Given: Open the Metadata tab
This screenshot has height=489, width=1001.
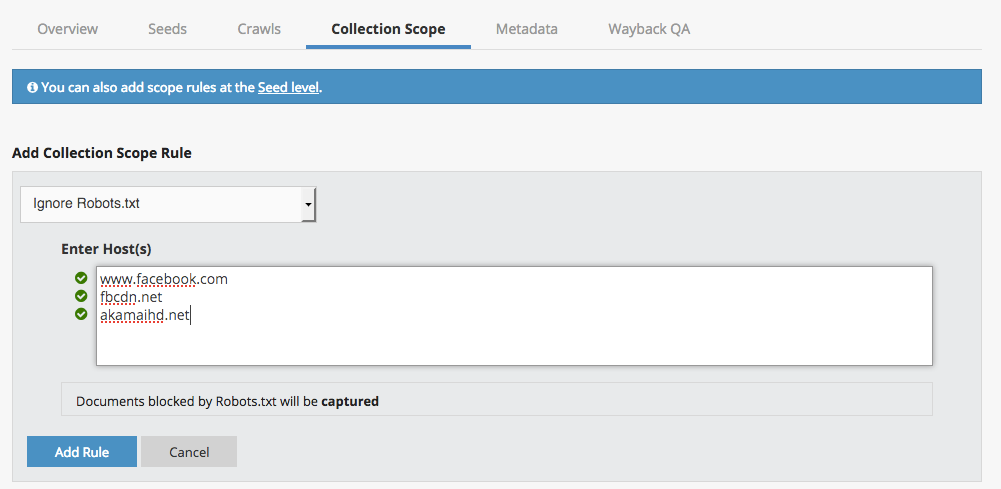Looking at the screenshot, I should pos(526,29).
